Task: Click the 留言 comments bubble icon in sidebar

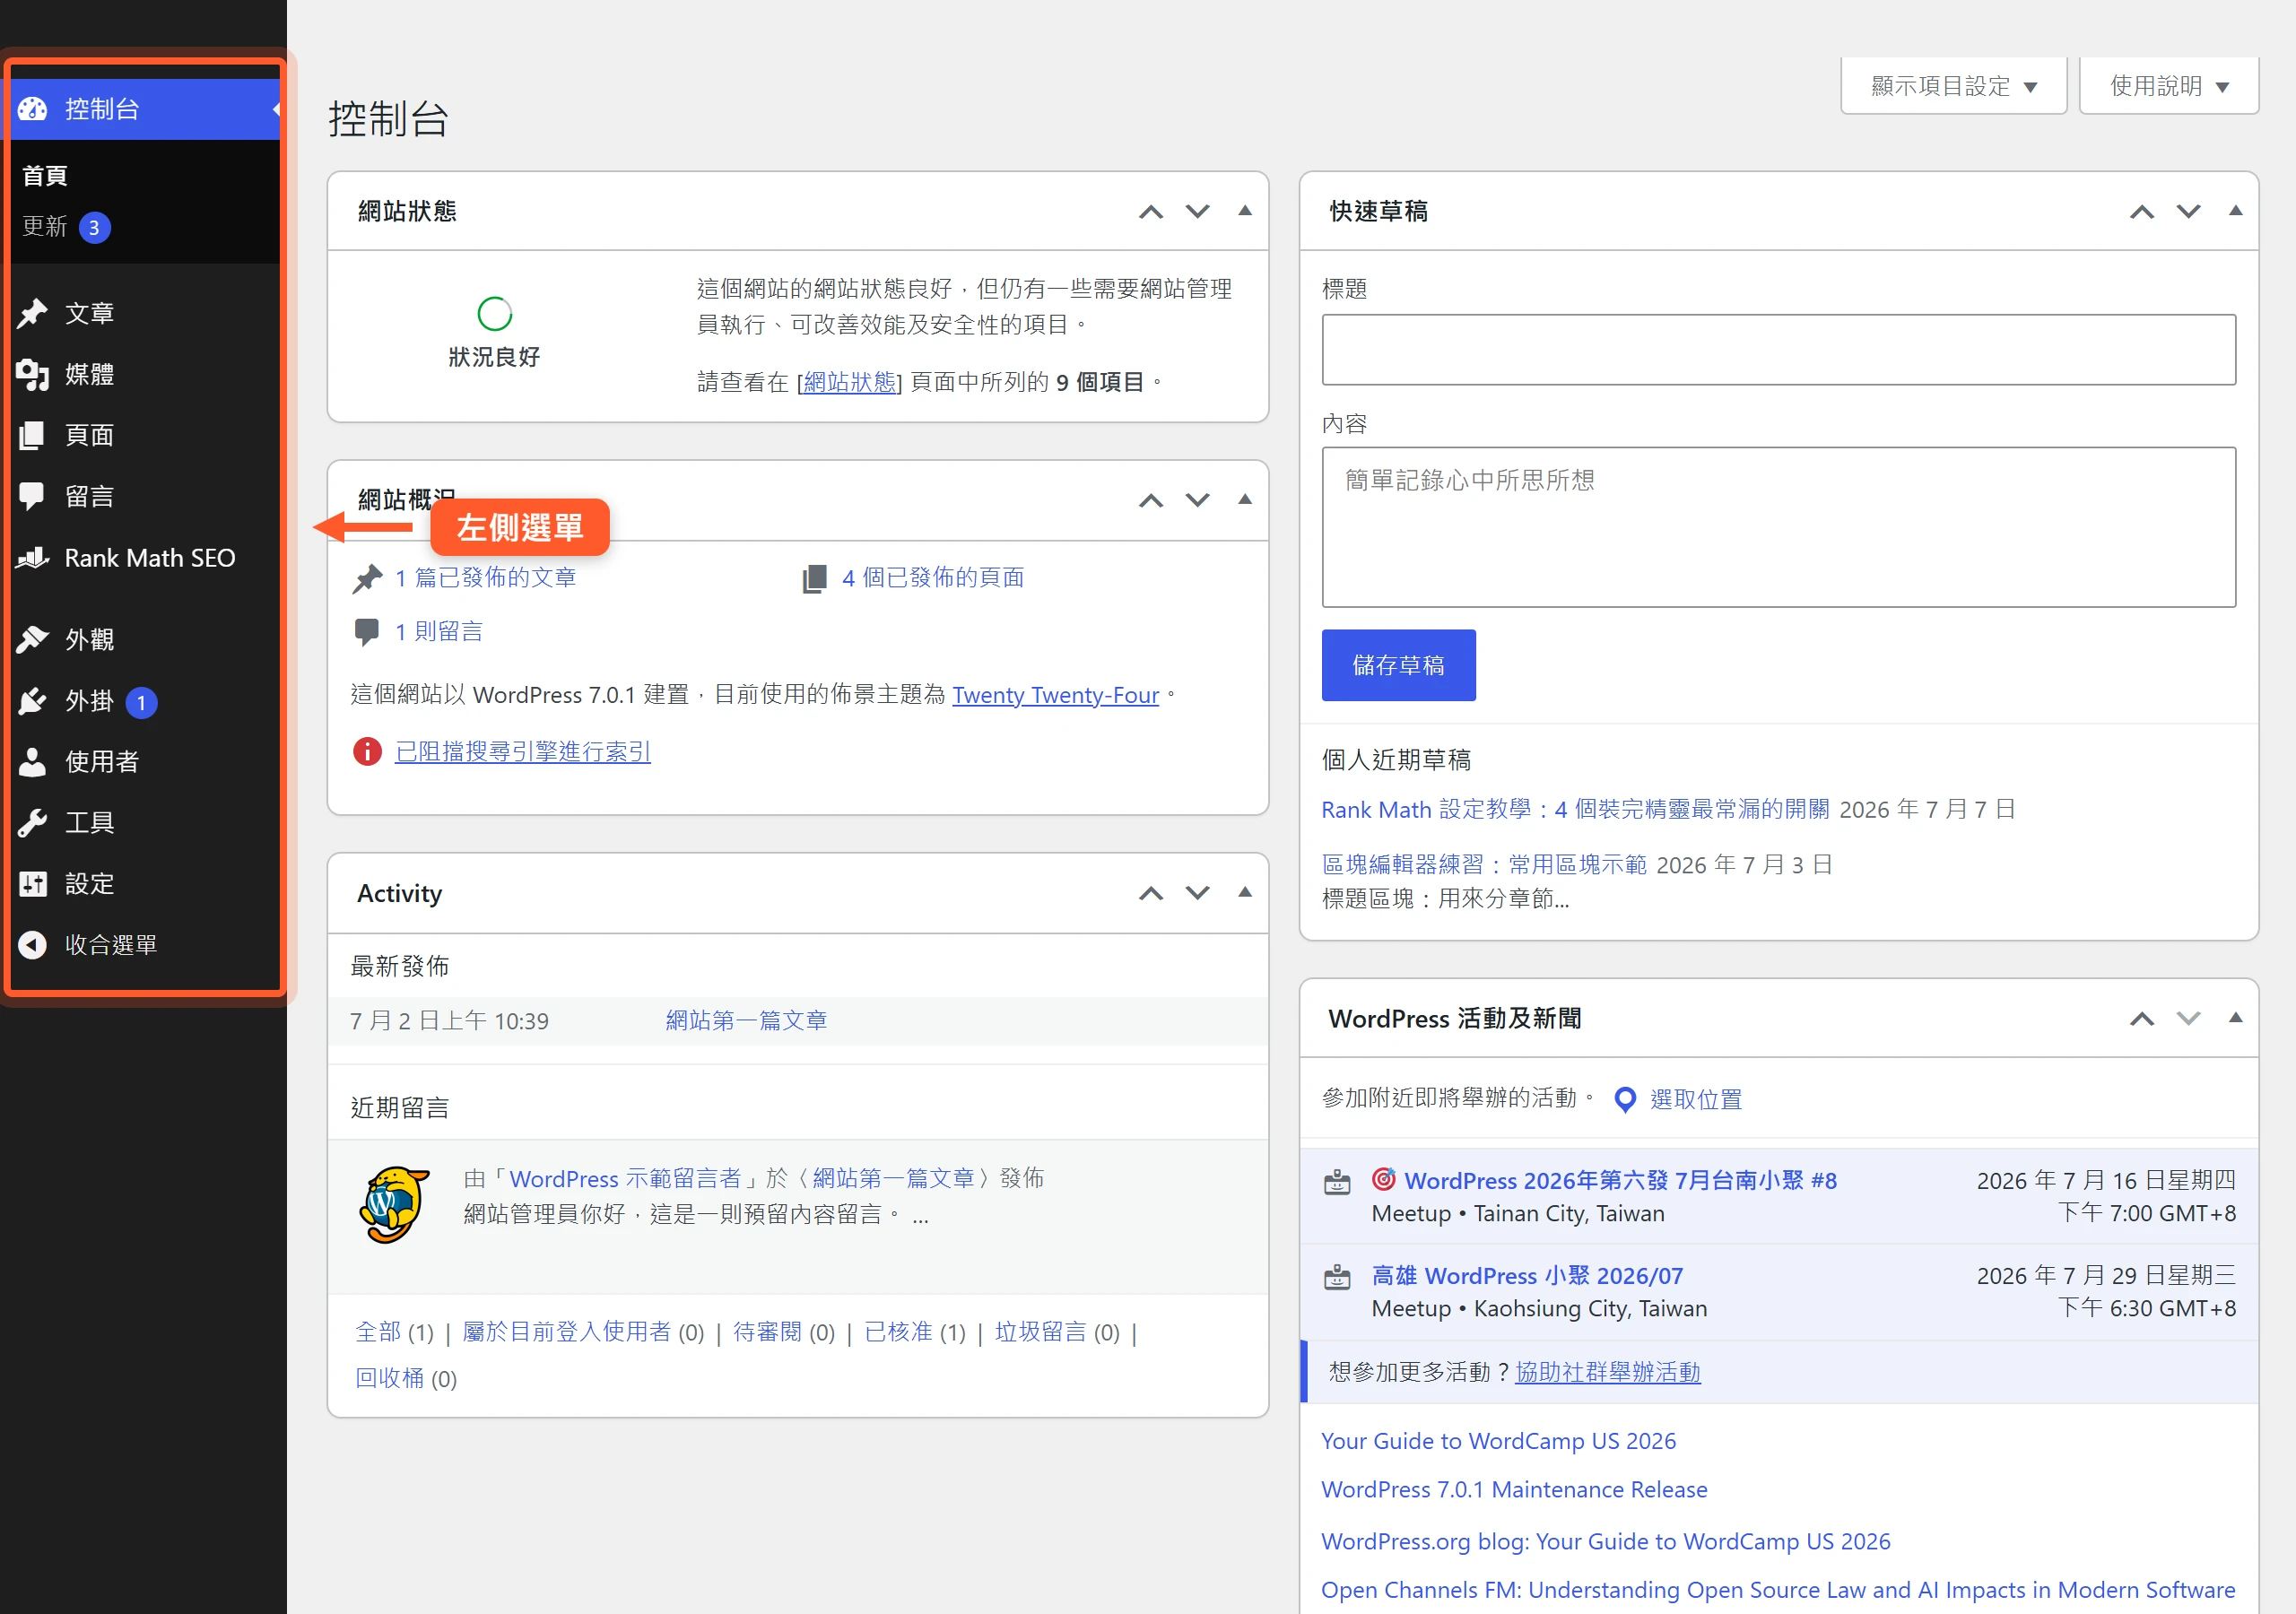Action: (x=32, y=496)
